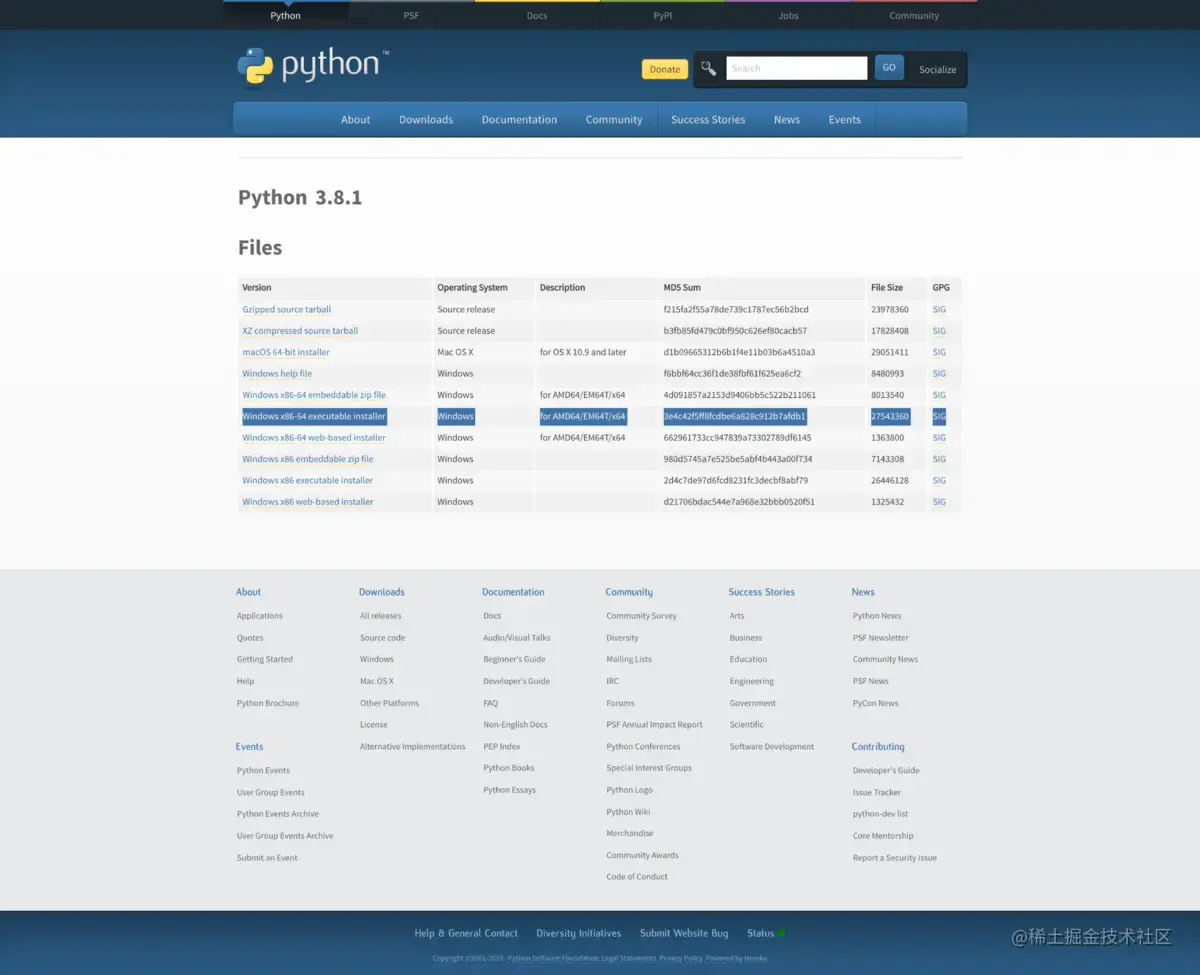Open the footer Mailing Lists link
The height and width of the screenshot is (975, 1200).
click(629, 660)
